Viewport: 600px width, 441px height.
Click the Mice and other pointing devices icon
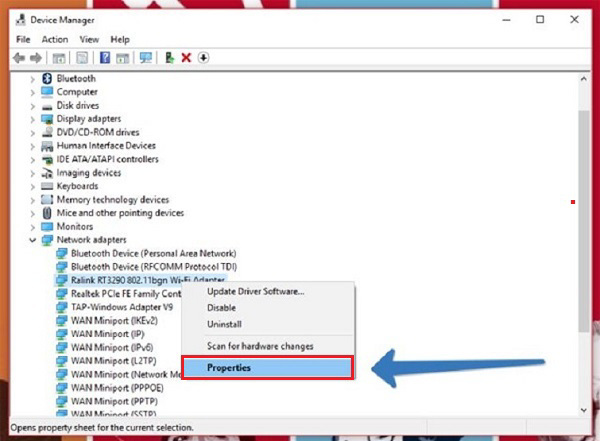coord(47,213)
